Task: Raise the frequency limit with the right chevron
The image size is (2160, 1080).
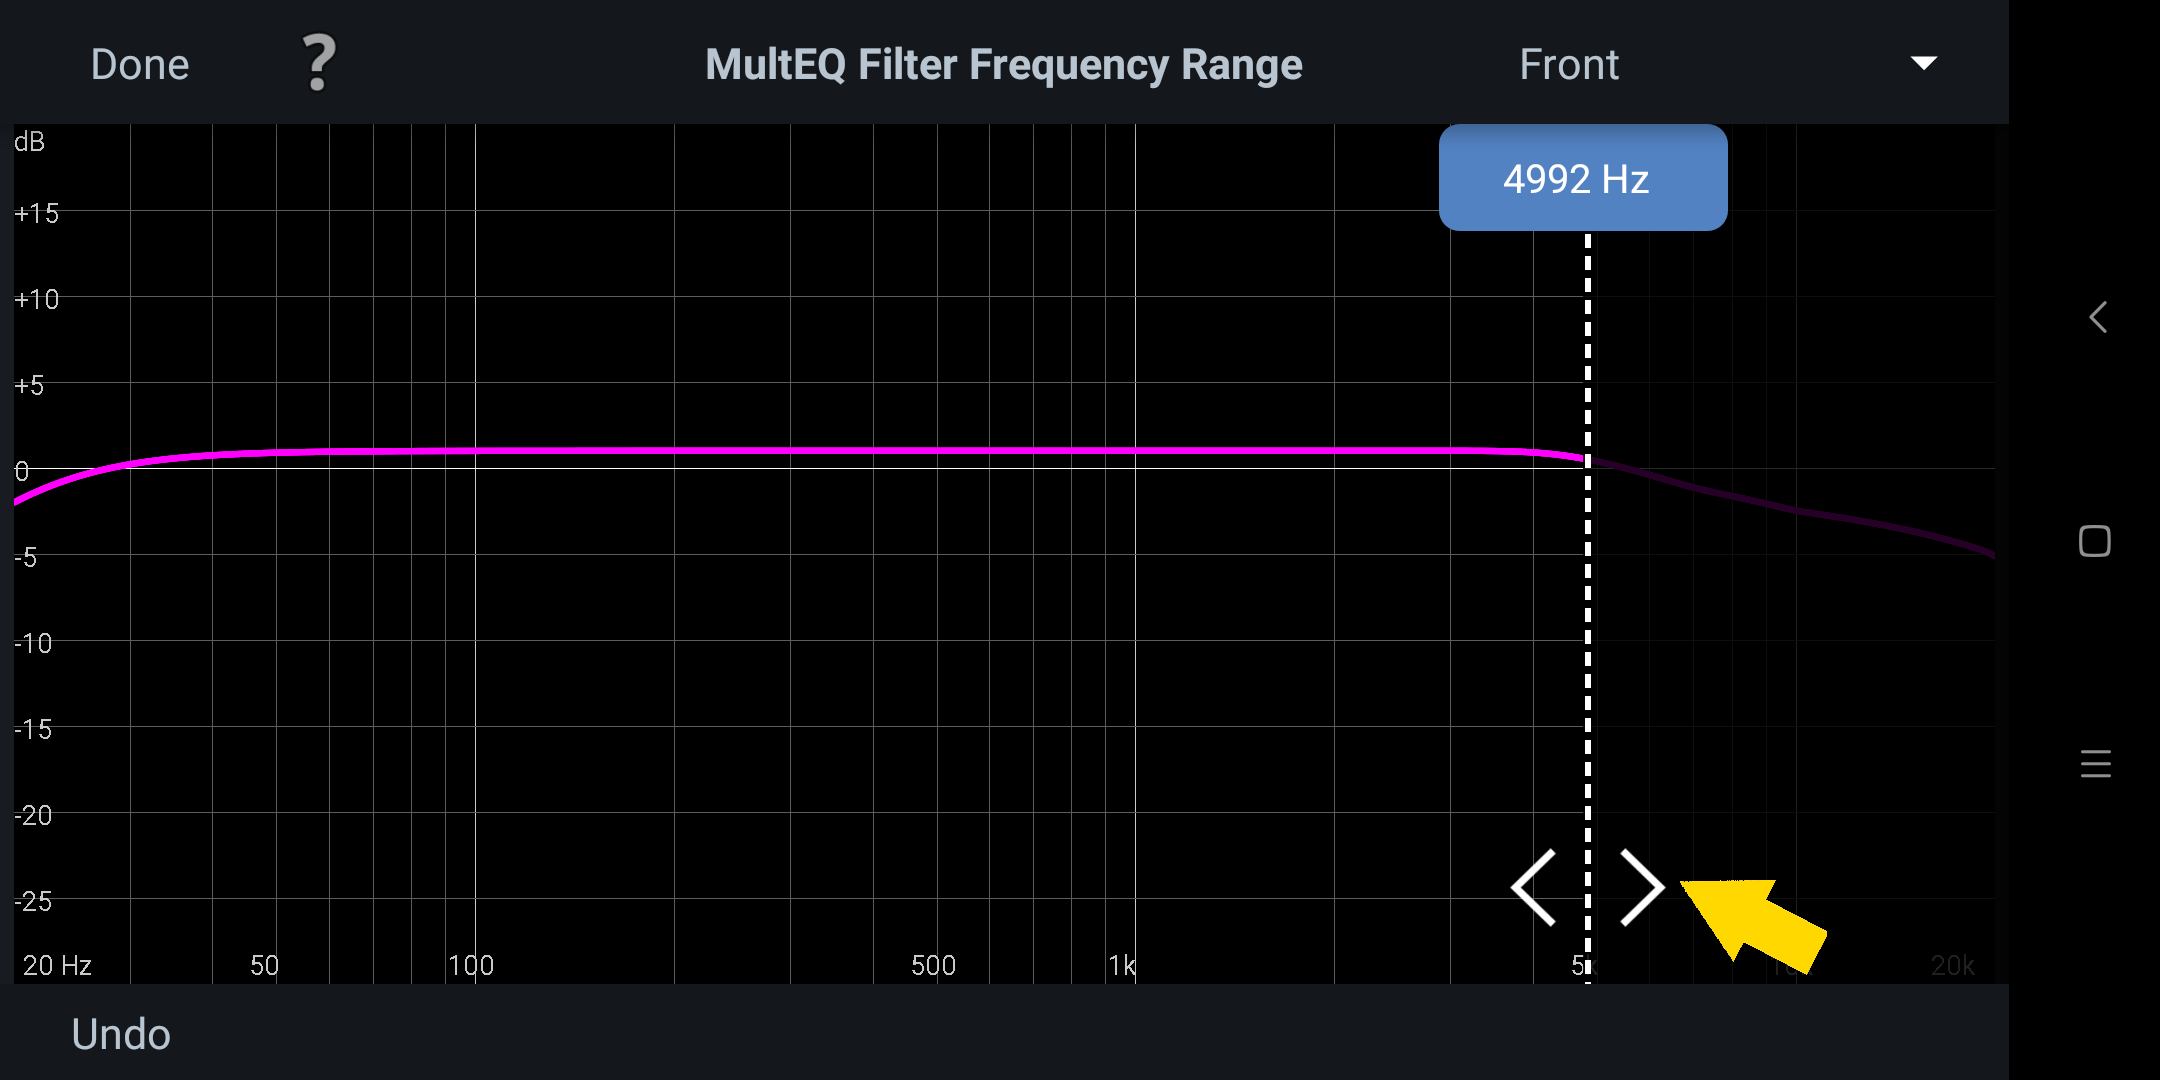Action: tap(1641, 887)
